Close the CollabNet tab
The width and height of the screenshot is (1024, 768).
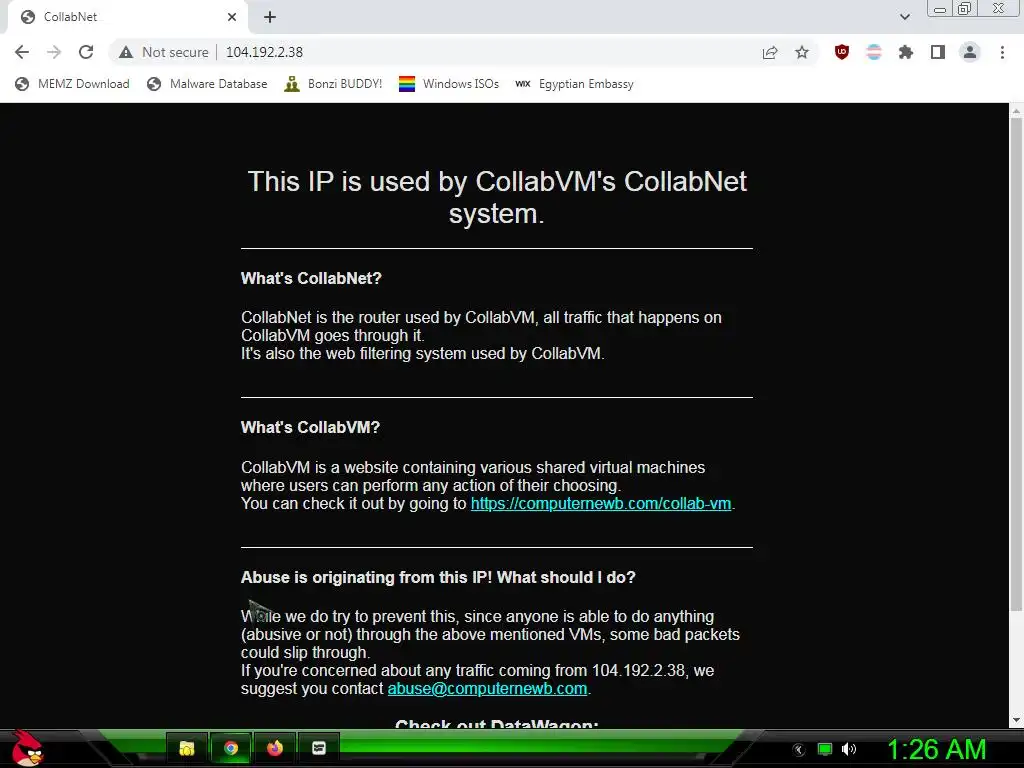click(x=232, y=17)
